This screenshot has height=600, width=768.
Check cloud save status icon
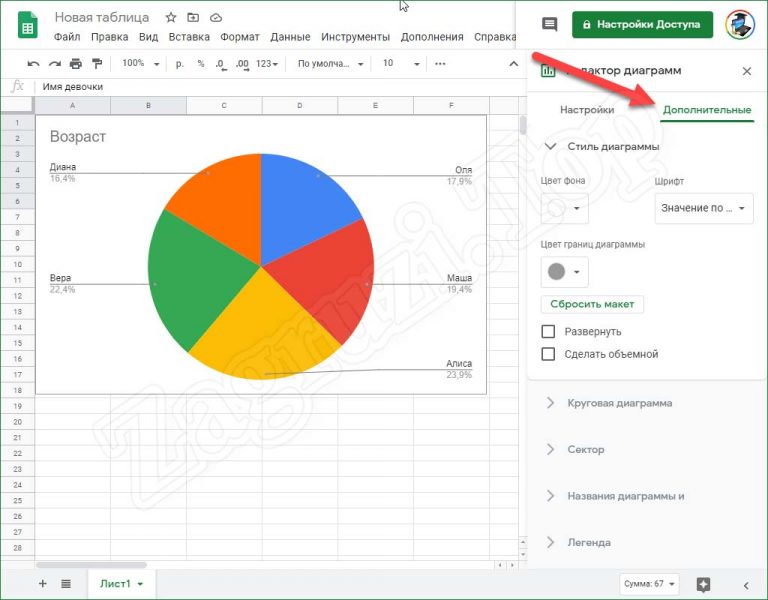click(x=216, y=18)
